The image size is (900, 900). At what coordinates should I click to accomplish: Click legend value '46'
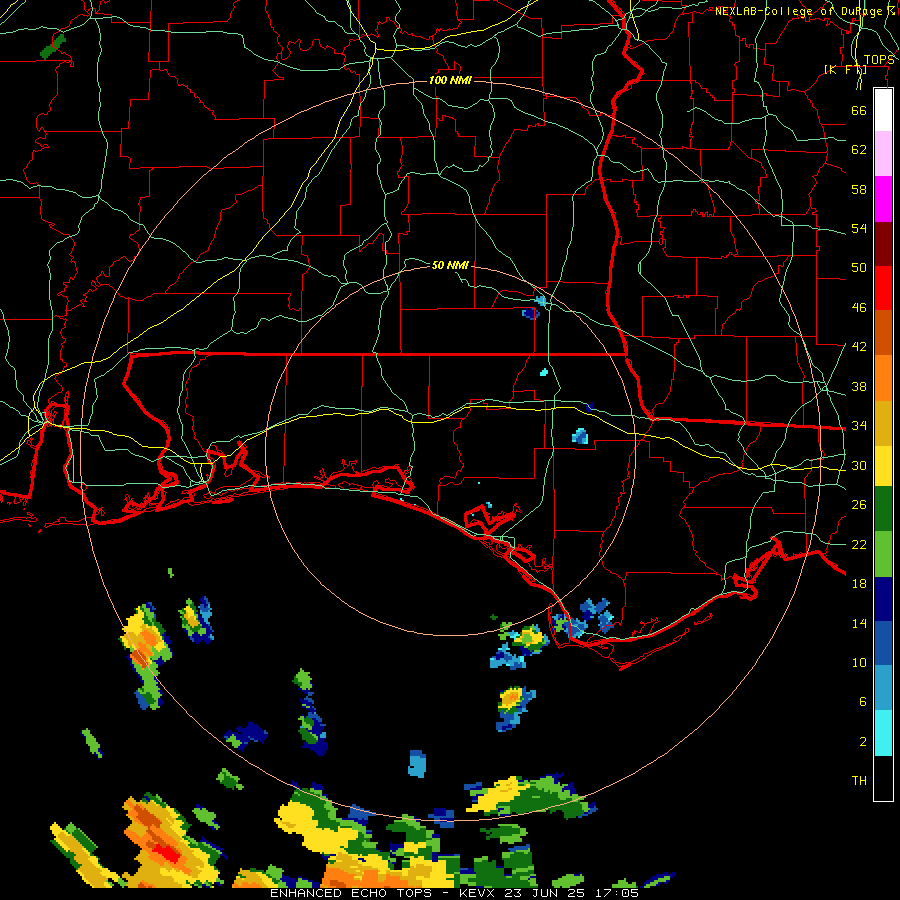tap(859, 308)
